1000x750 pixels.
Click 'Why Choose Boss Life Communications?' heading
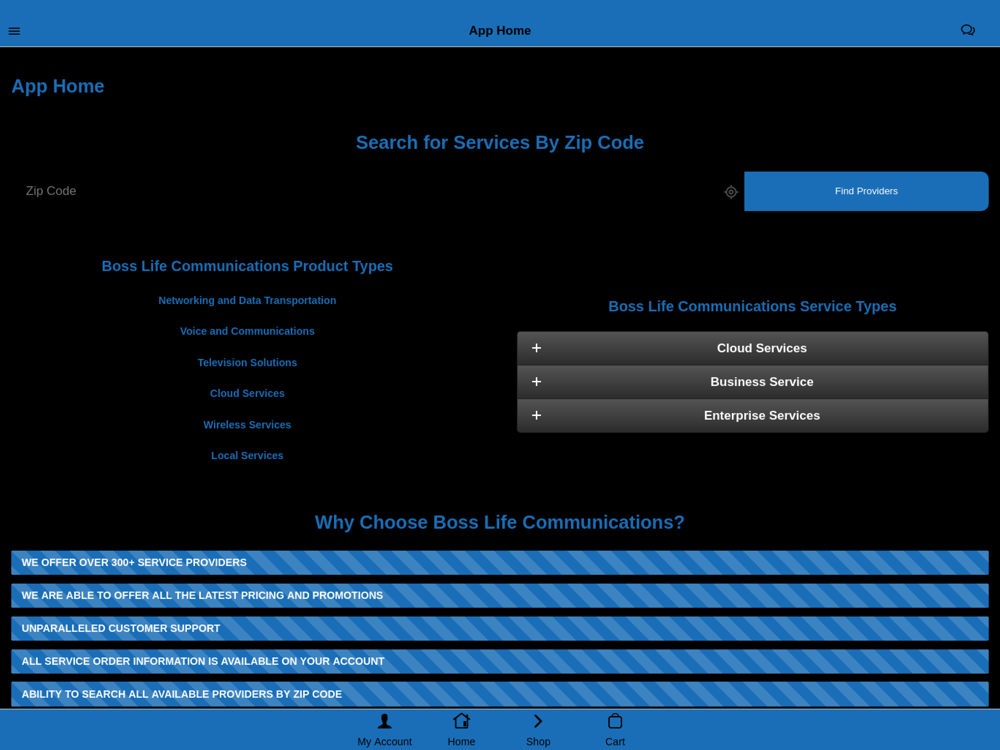500,522
